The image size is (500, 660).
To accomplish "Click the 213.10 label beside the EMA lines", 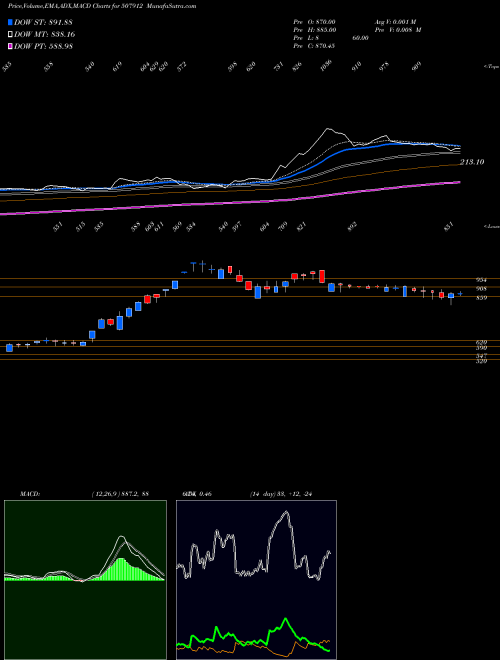I will (472, 162).
